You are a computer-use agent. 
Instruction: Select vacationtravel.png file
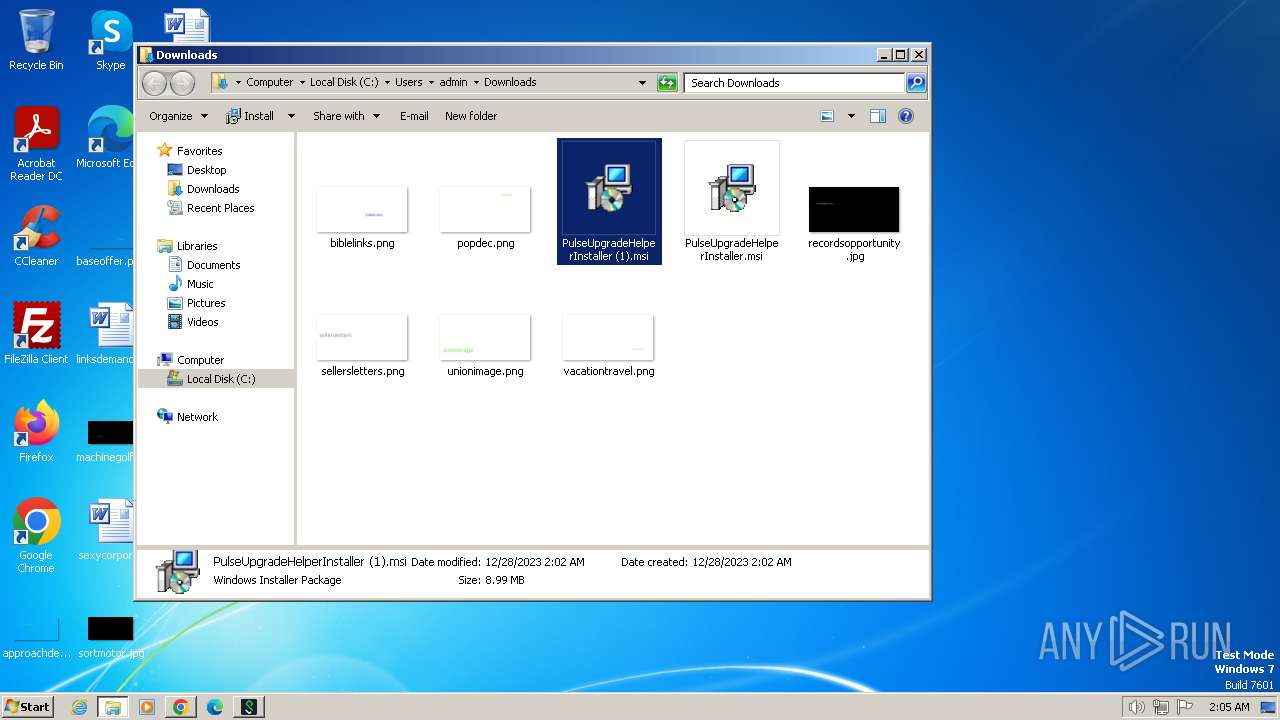609,346
